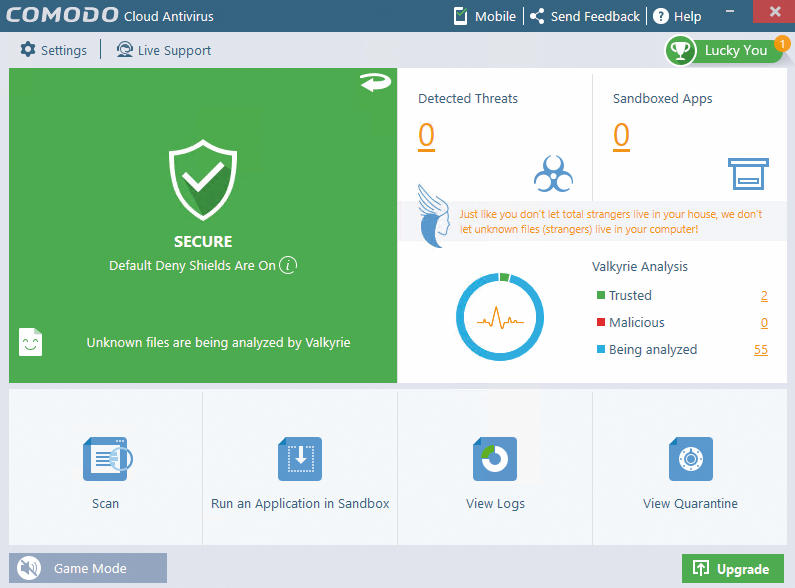Viewport: 795px width, 588px height.
Task: Open the Live Support menu item
Action: coord(164,50)
